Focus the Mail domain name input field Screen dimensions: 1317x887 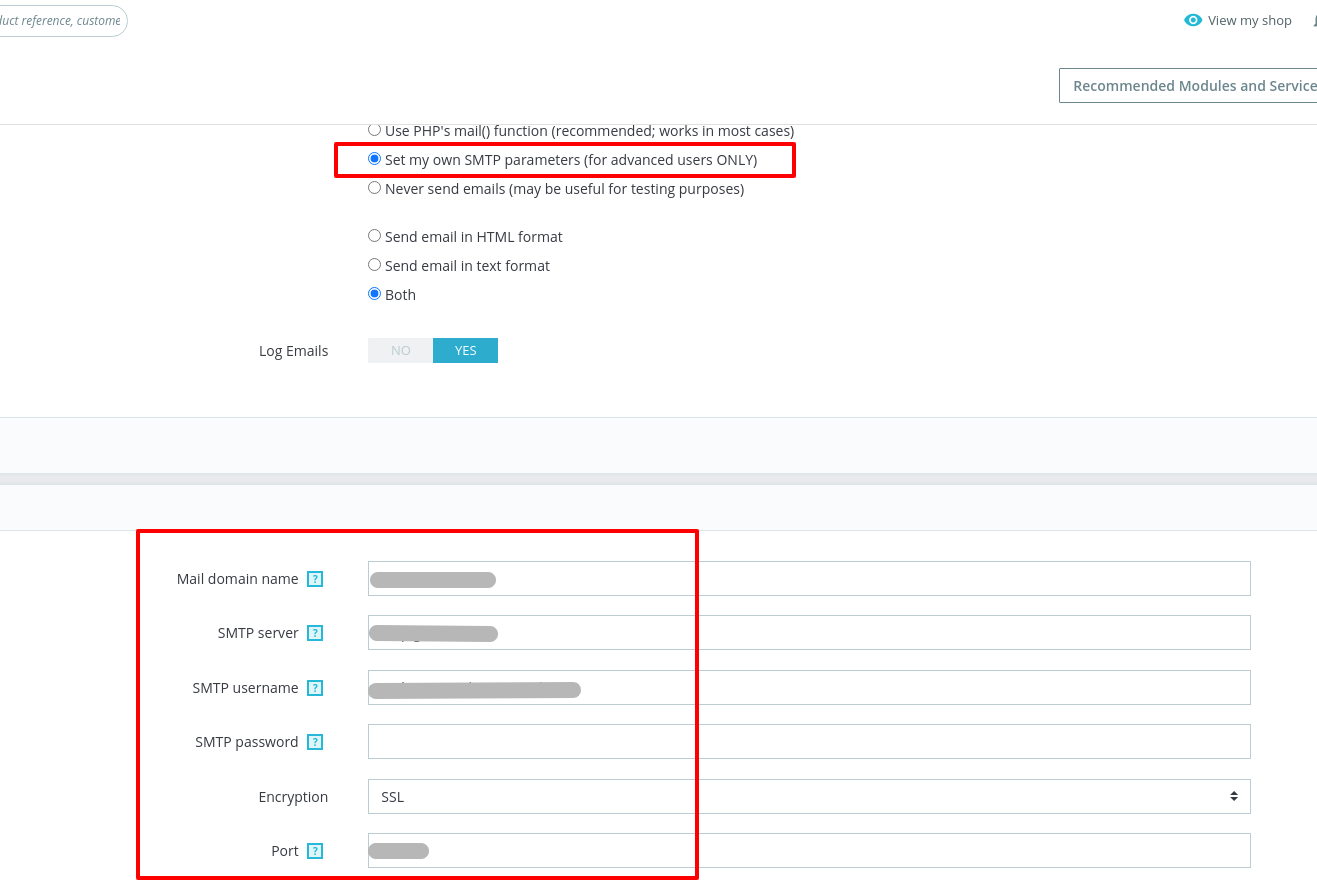pyautogui.click(x=809, y=579)
